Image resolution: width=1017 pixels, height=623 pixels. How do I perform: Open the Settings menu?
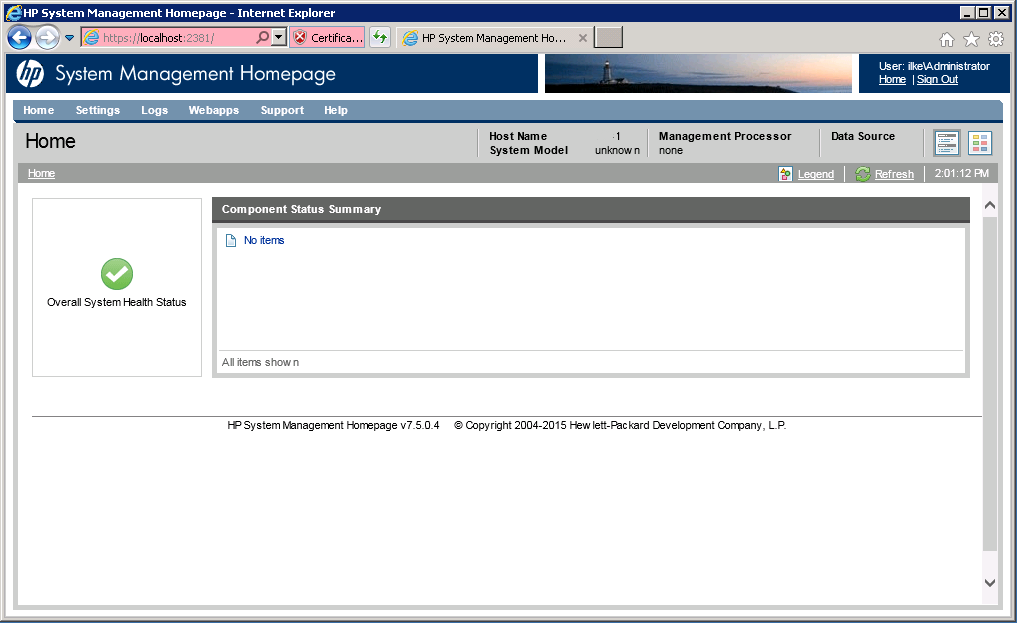coord(98,110)
